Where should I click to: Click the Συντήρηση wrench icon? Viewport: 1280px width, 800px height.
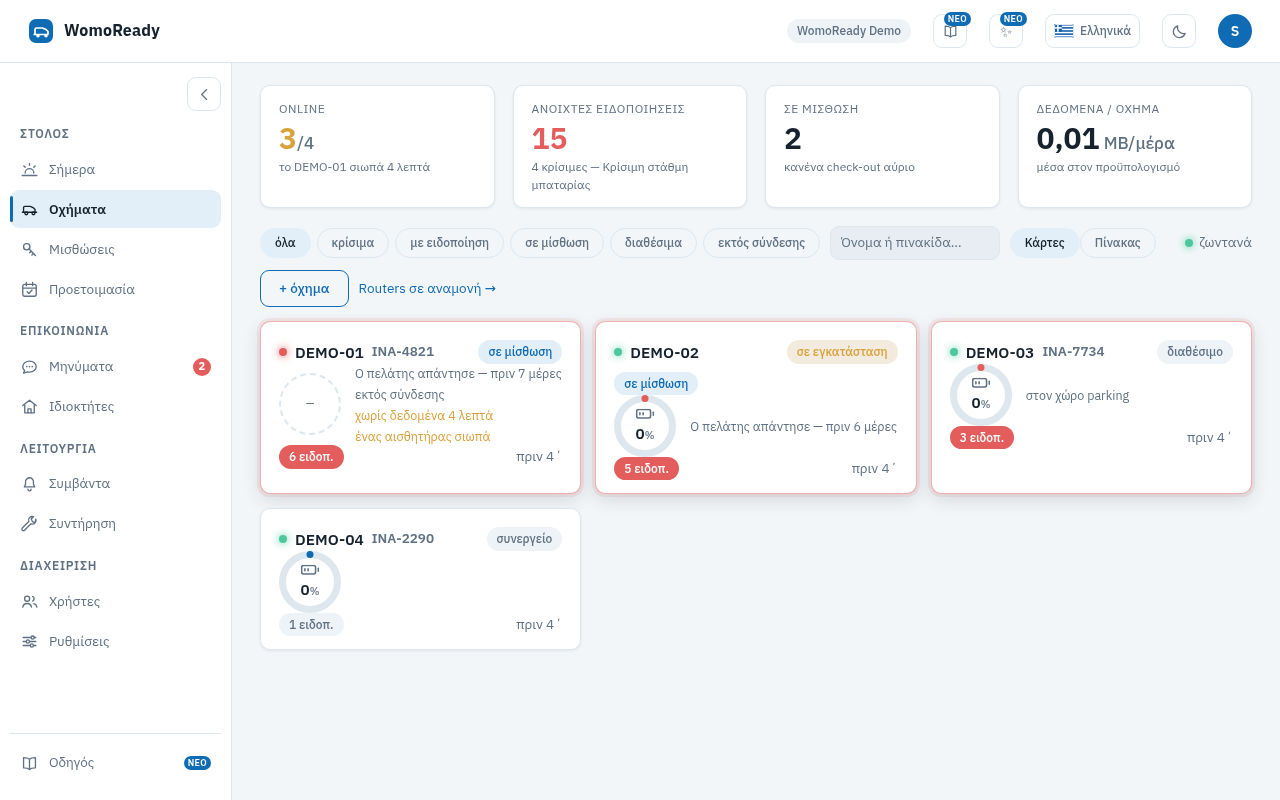[29, 524]
